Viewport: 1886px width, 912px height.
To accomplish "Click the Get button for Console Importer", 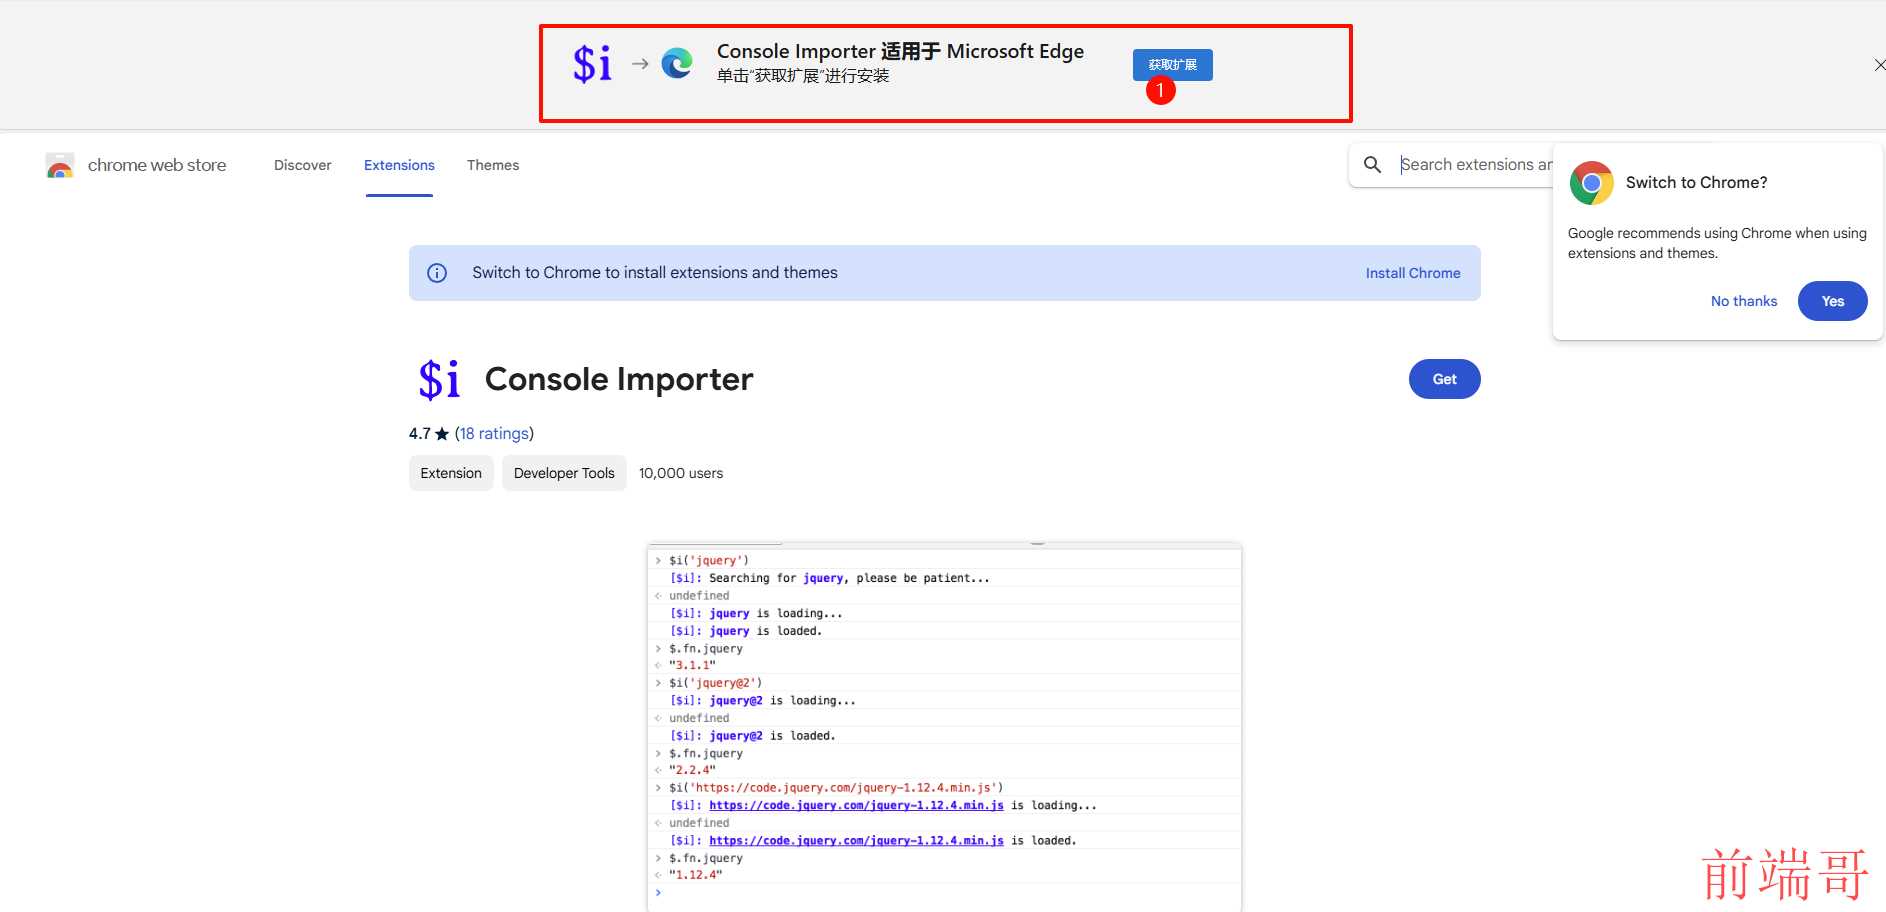I will coord(1445,379).
